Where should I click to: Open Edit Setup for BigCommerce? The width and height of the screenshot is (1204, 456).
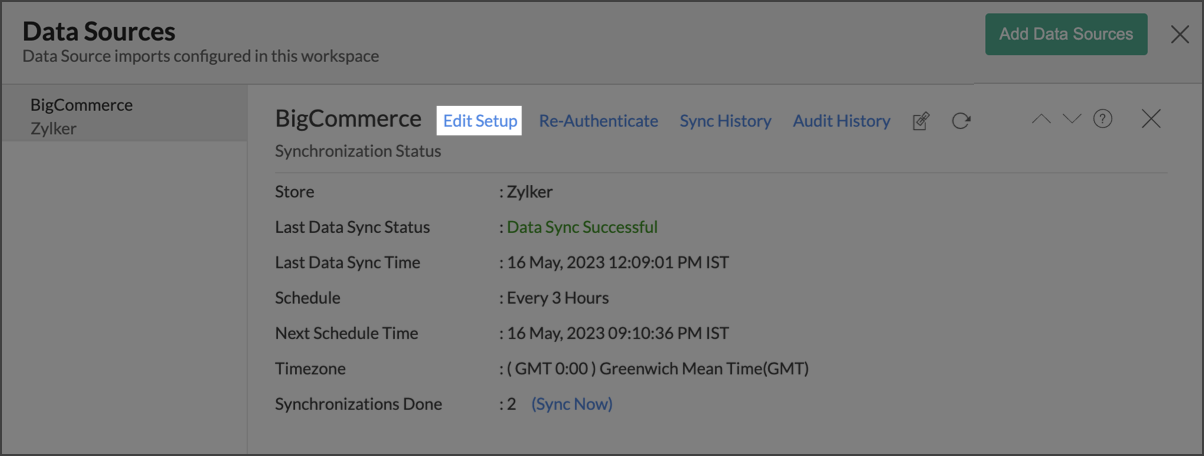pyautogui.click(x=480, y=121)
